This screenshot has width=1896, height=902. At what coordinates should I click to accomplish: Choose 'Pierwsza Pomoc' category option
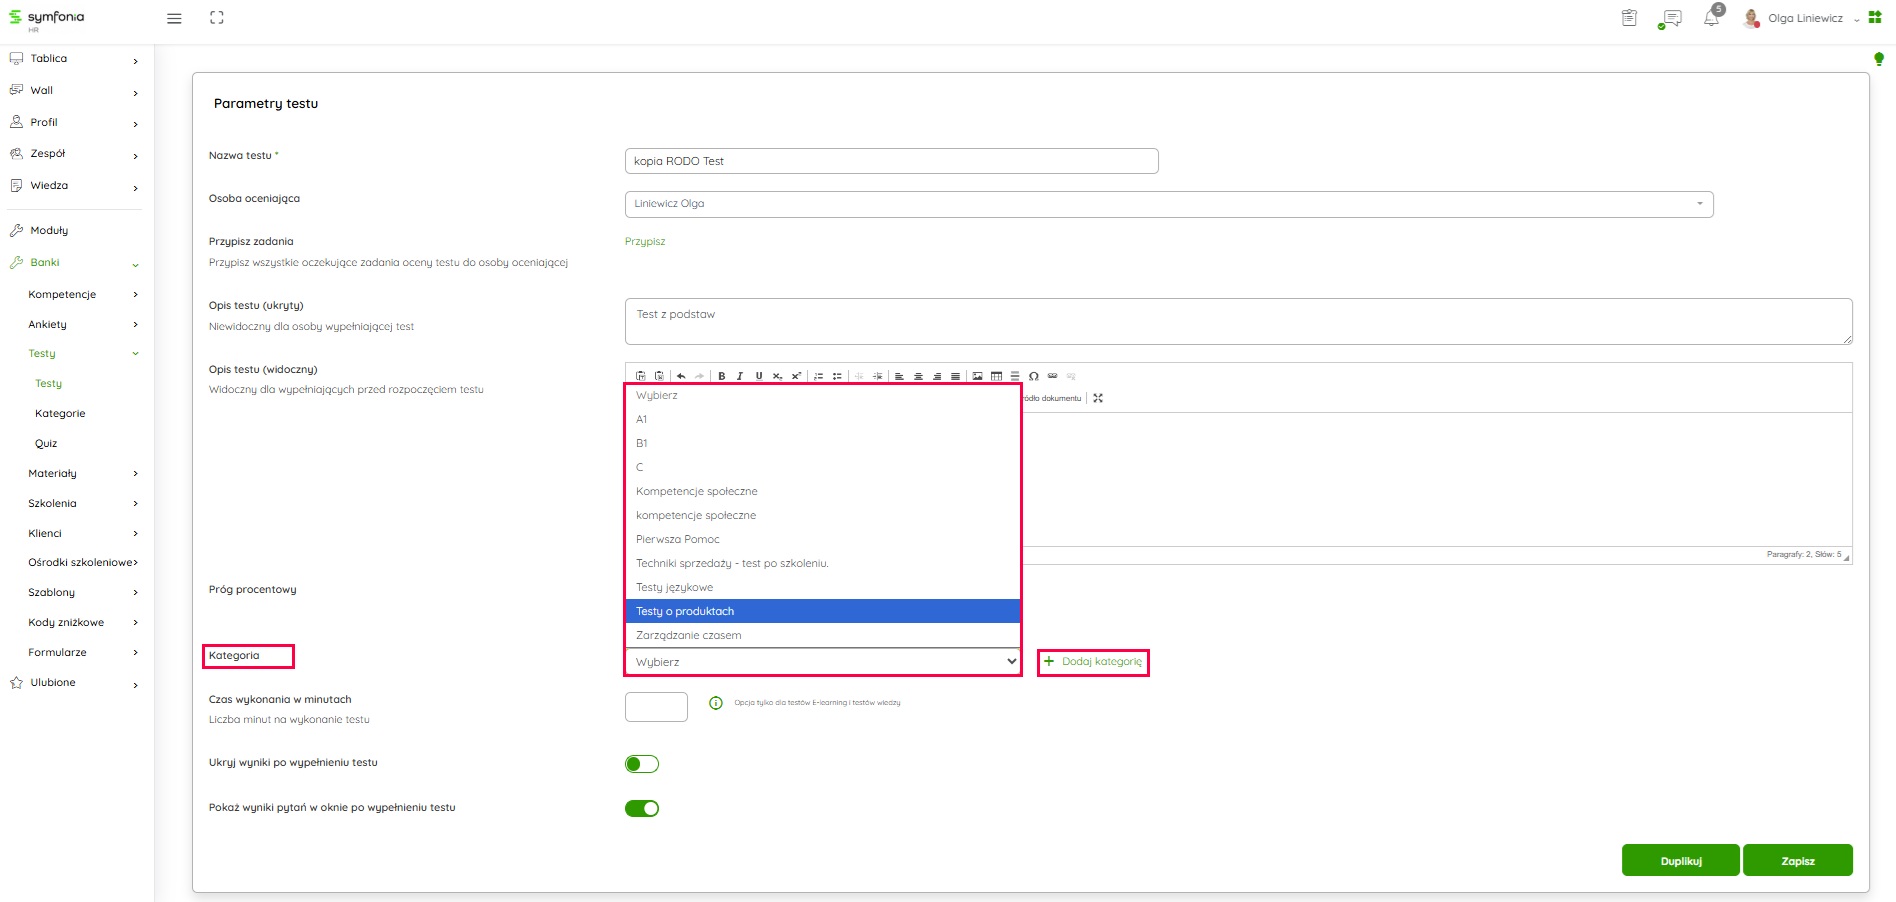pyautogui.click(x=678, y=539)
